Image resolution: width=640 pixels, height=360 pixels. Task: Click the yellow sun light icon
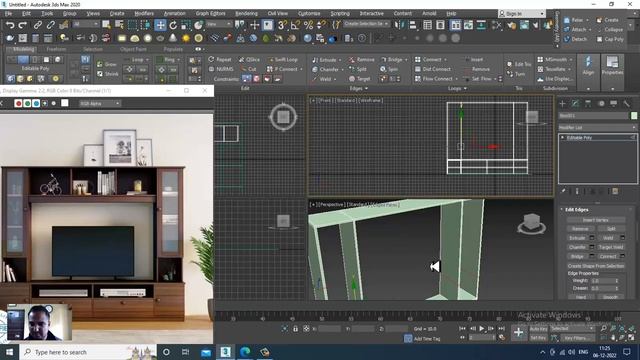[186, 38]
